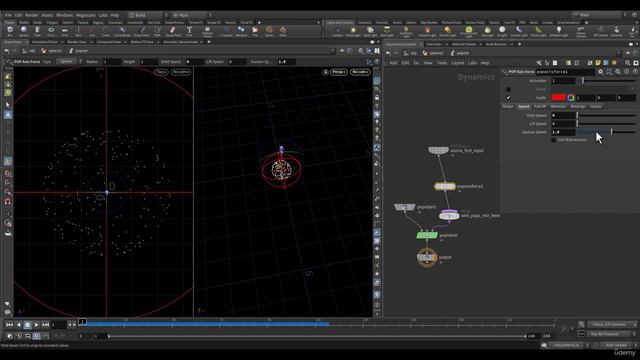The width and height of the screenshot is (640, 360).
Task: Add a Caustic Light from the shelf
Action: pos(519,31)
